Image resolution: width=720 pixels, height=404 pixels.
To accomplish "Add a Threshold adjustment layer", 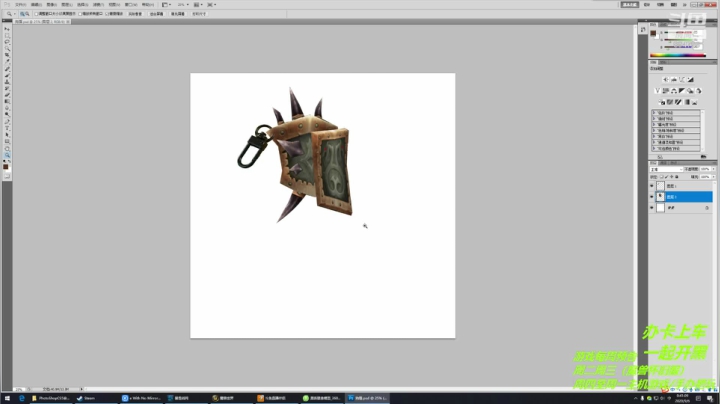I will coord(678,102).
